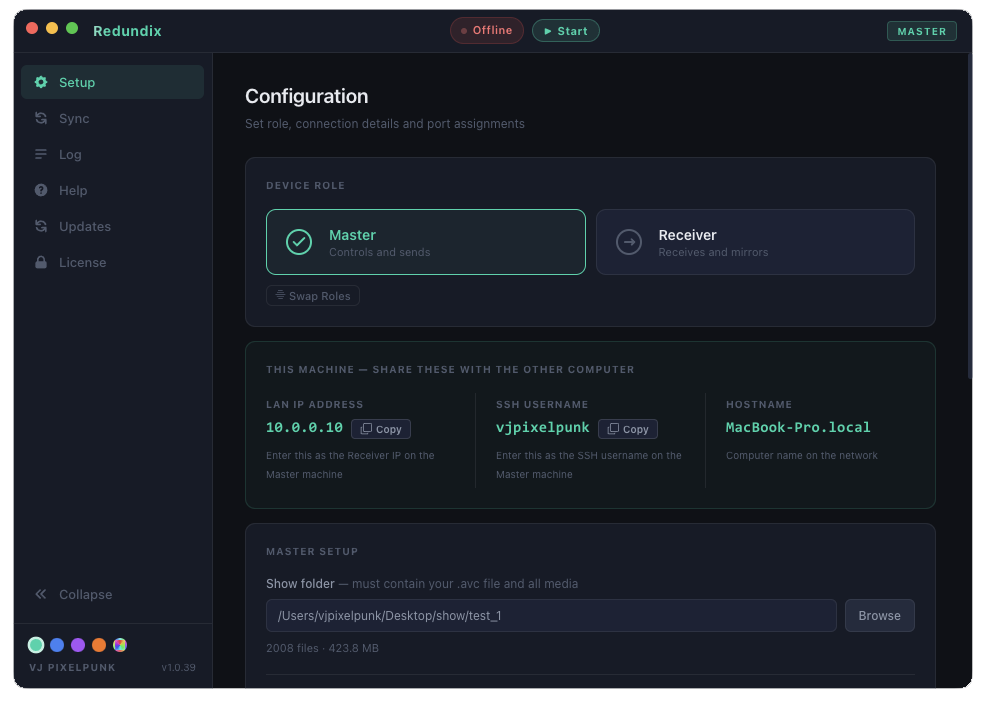Click the Updates refresh icon

click(41, 226)
